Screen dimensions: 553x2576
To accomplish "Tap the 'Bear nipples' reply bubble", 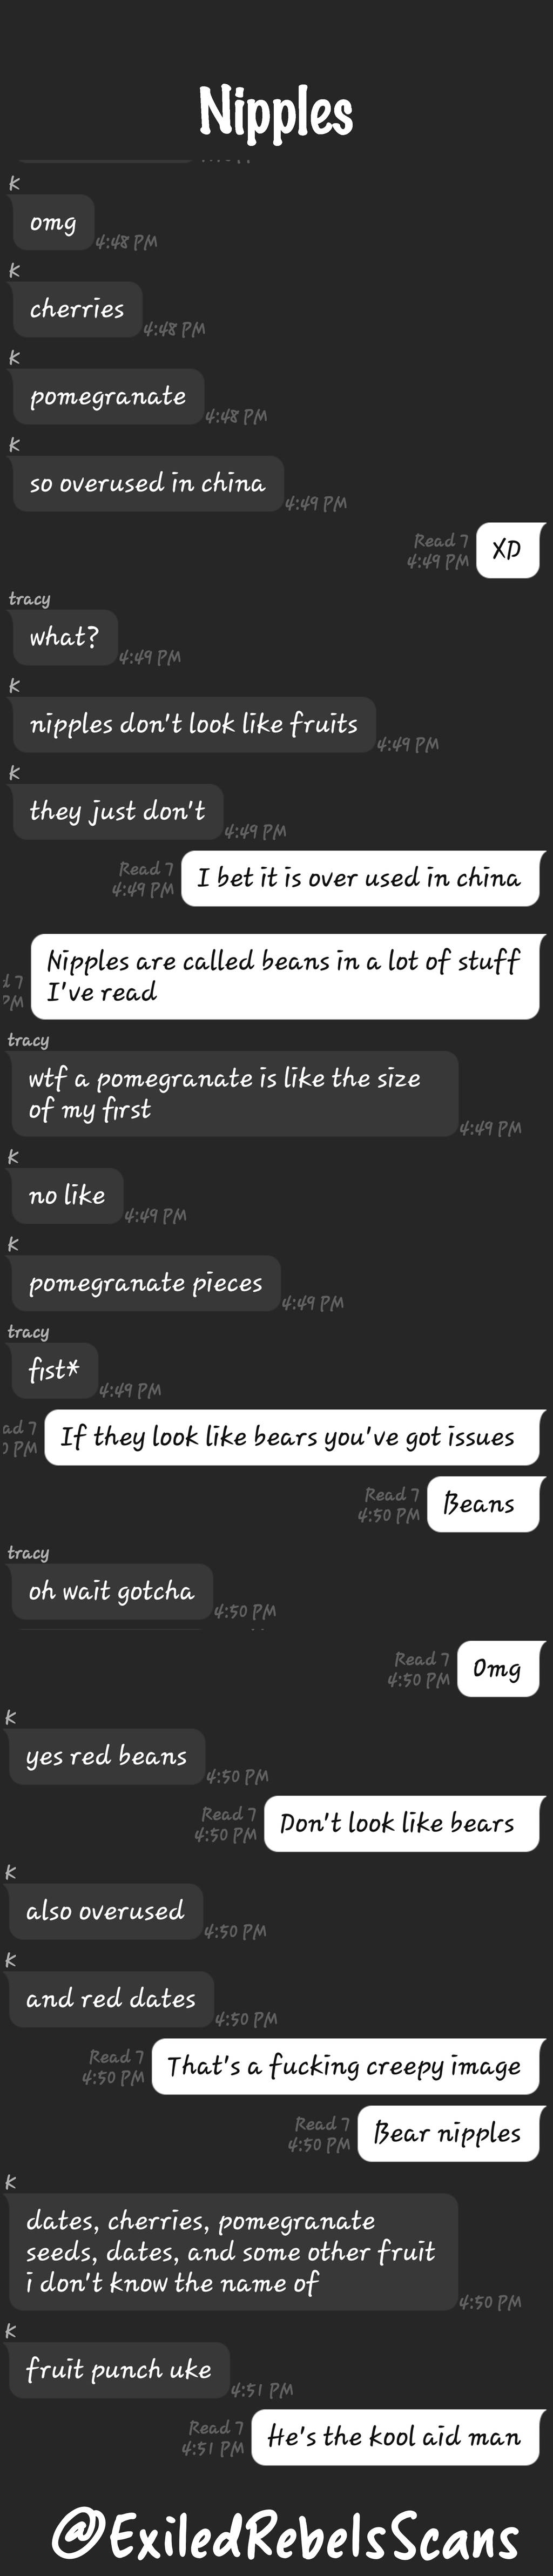I will (449, 2133).
